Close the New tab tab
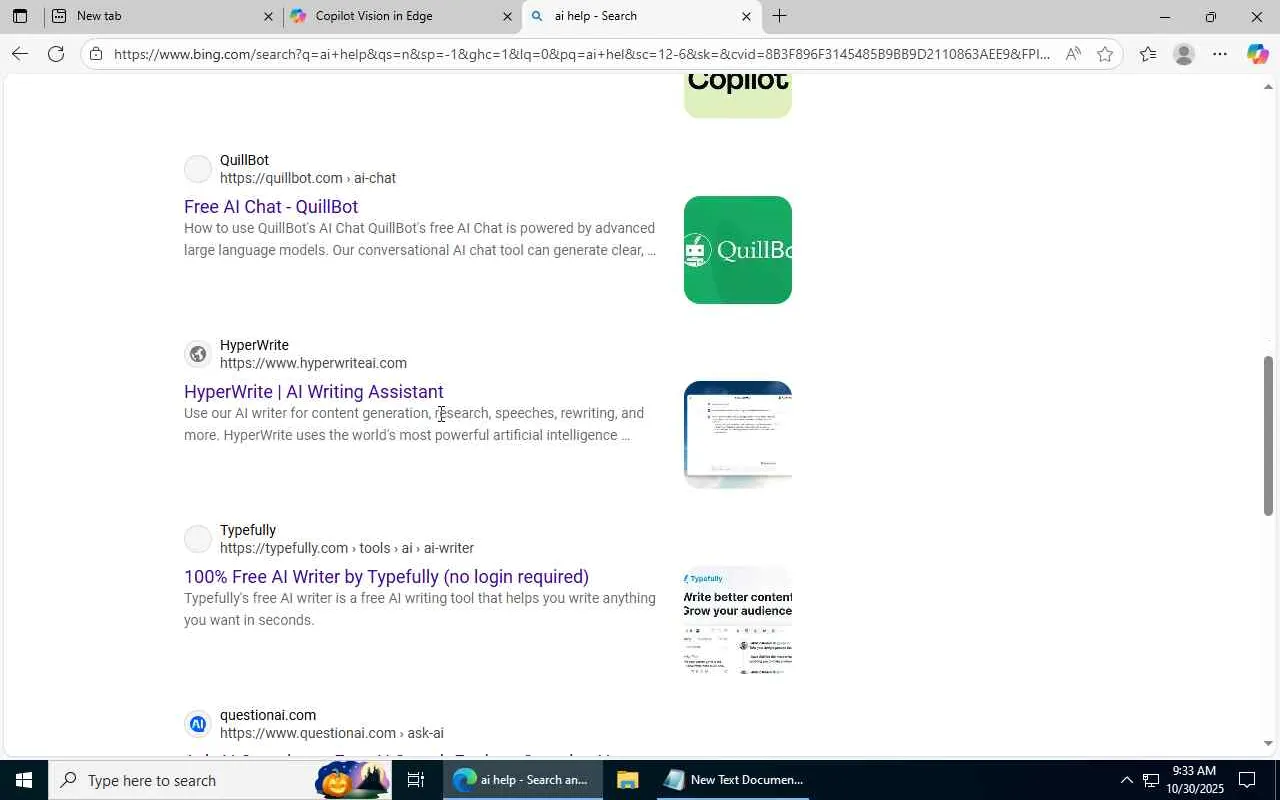Viewport: 1280px width, 800px height. [268, 16]
